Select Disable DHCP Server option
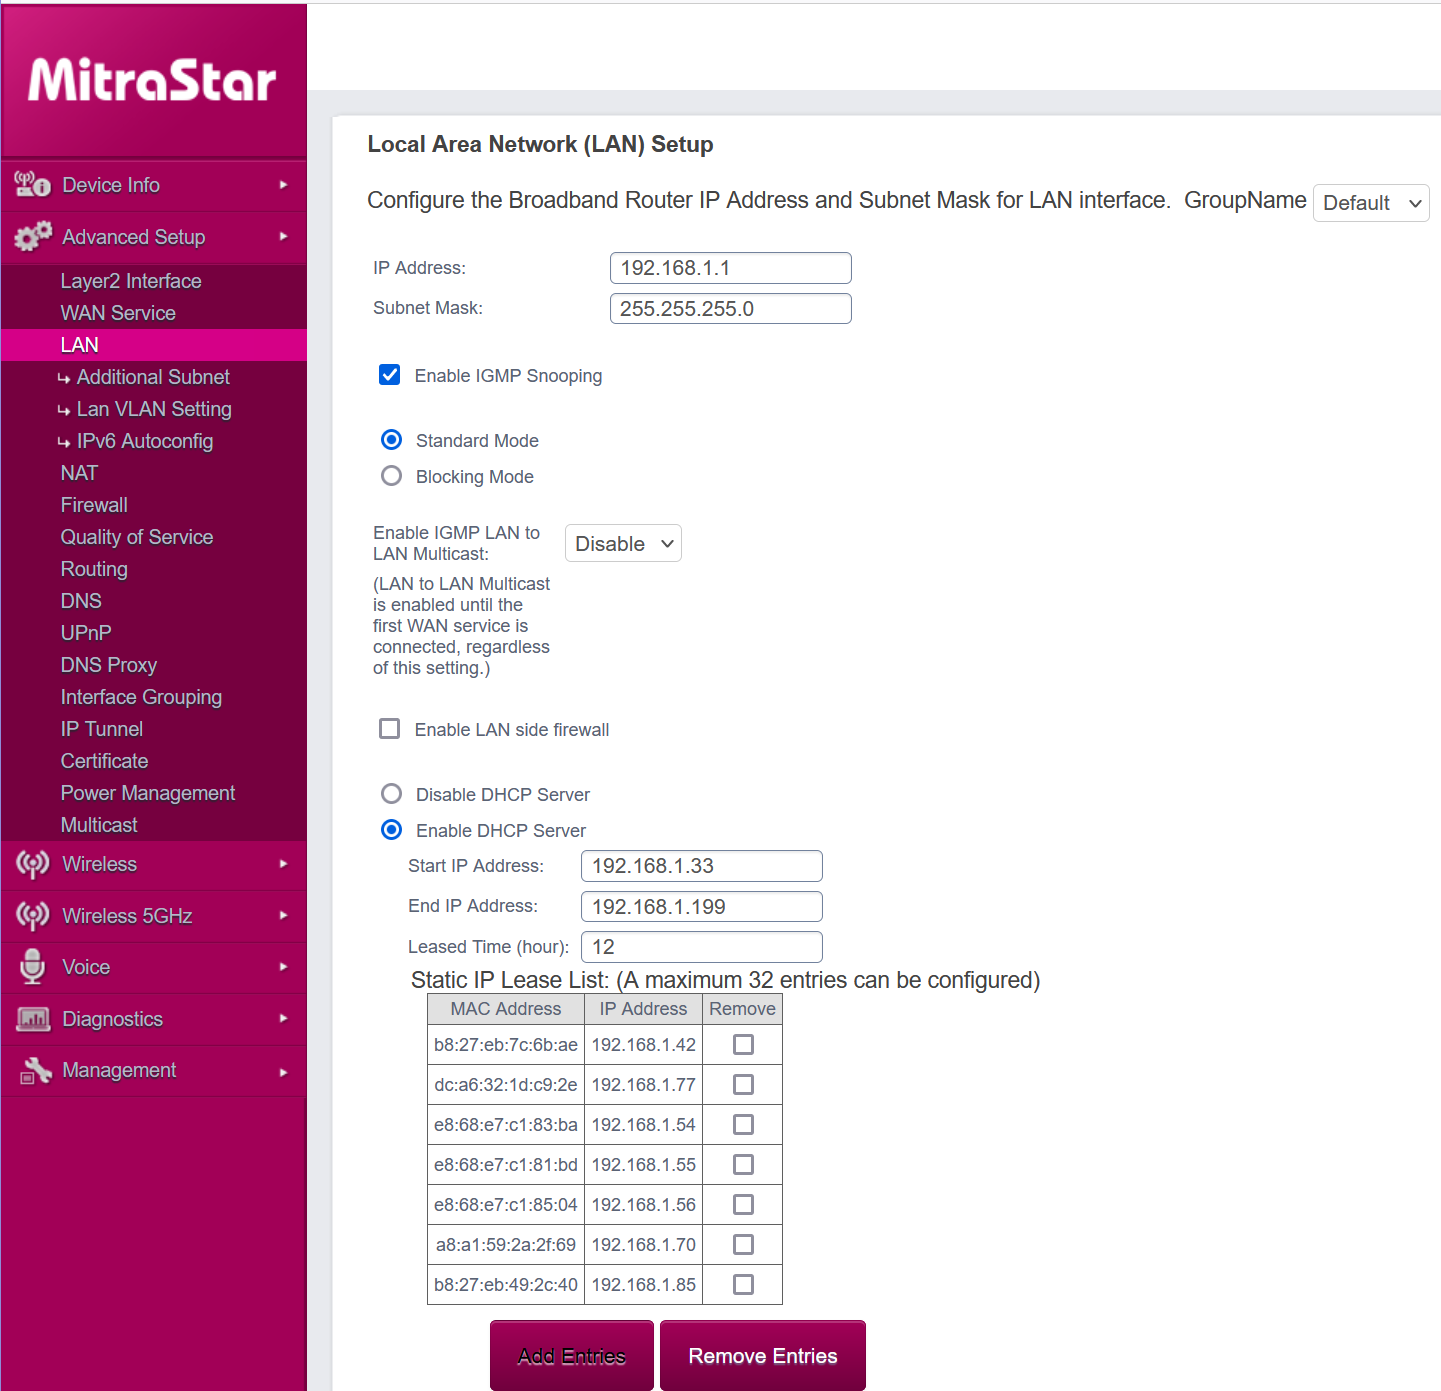Screen dimensions: 1441x1391 click(392, 794)
